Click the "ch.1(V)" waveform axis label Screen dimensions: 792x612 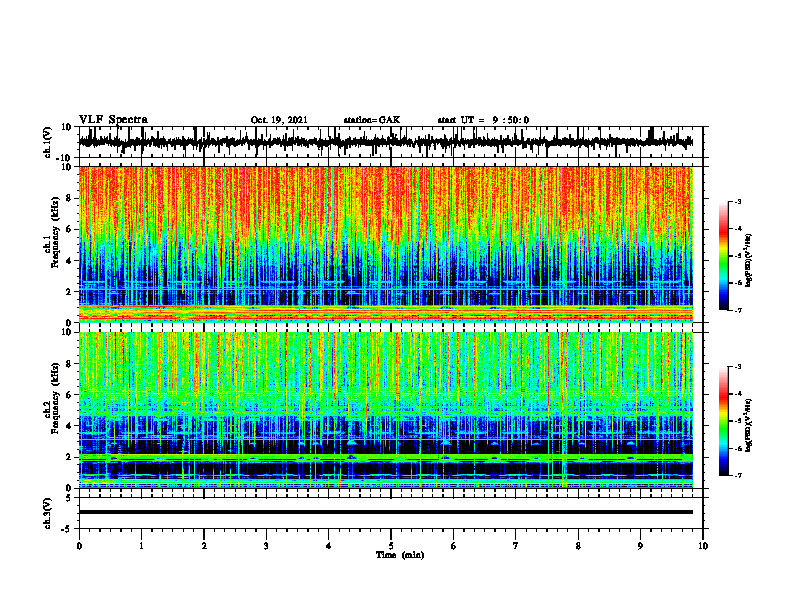[48, 142]
